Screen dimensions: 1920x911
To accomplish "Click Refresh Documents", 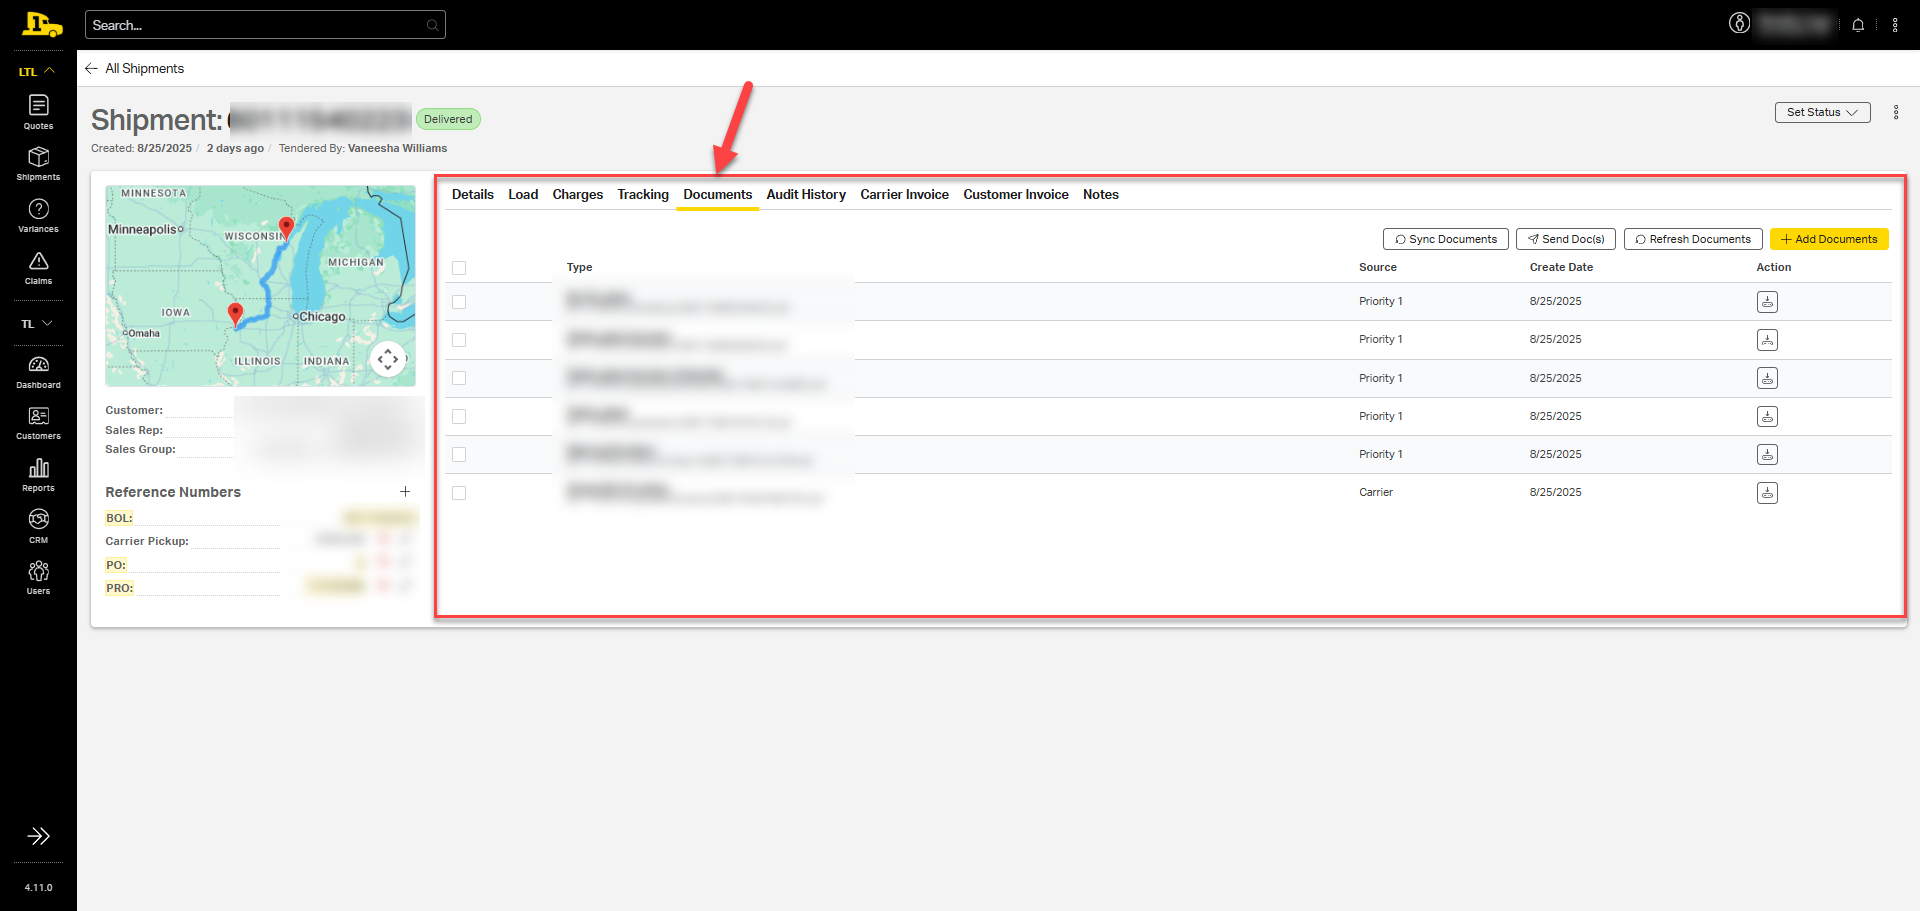I will [x=1693, y=239].
